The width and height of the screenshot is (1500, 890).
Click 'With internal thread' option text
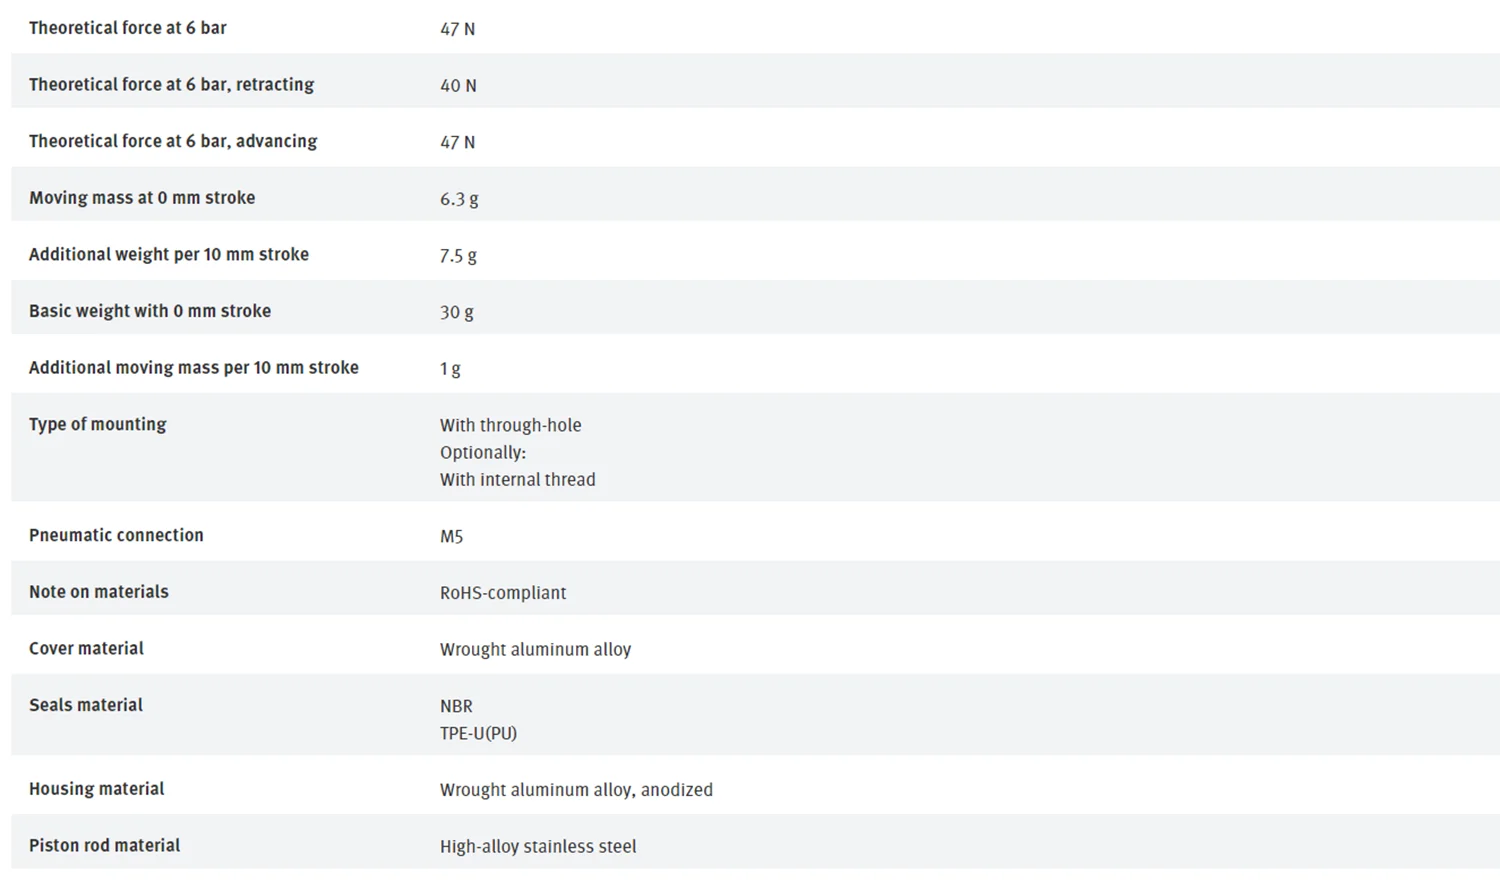(517, 479)
